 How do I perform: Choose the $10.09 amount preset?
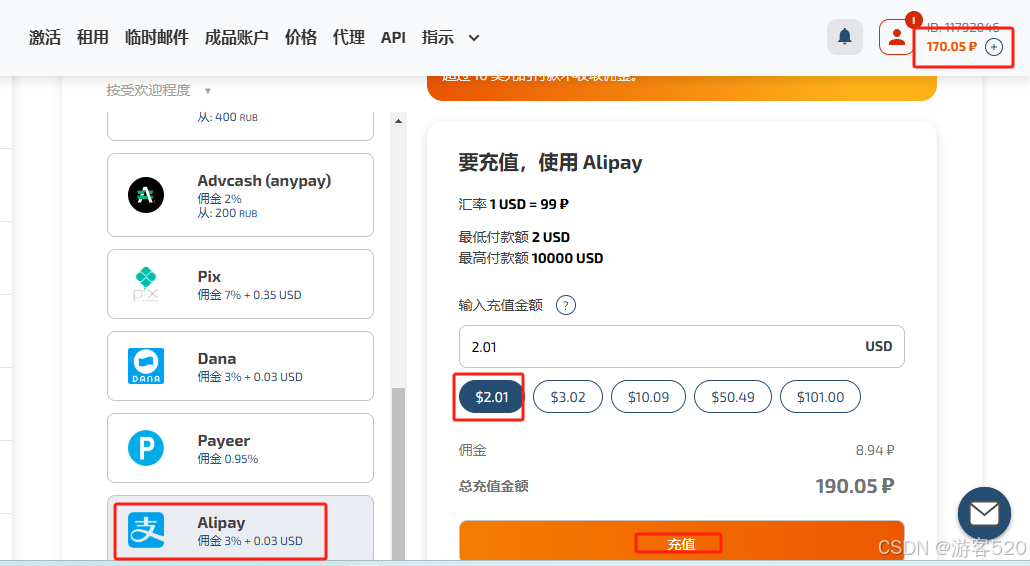[648, 397]
